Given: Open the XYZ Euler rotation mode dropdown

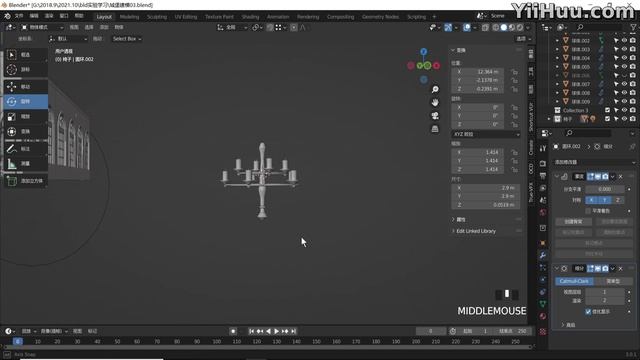Looking at the screenshot, I should tap(486, 134).
